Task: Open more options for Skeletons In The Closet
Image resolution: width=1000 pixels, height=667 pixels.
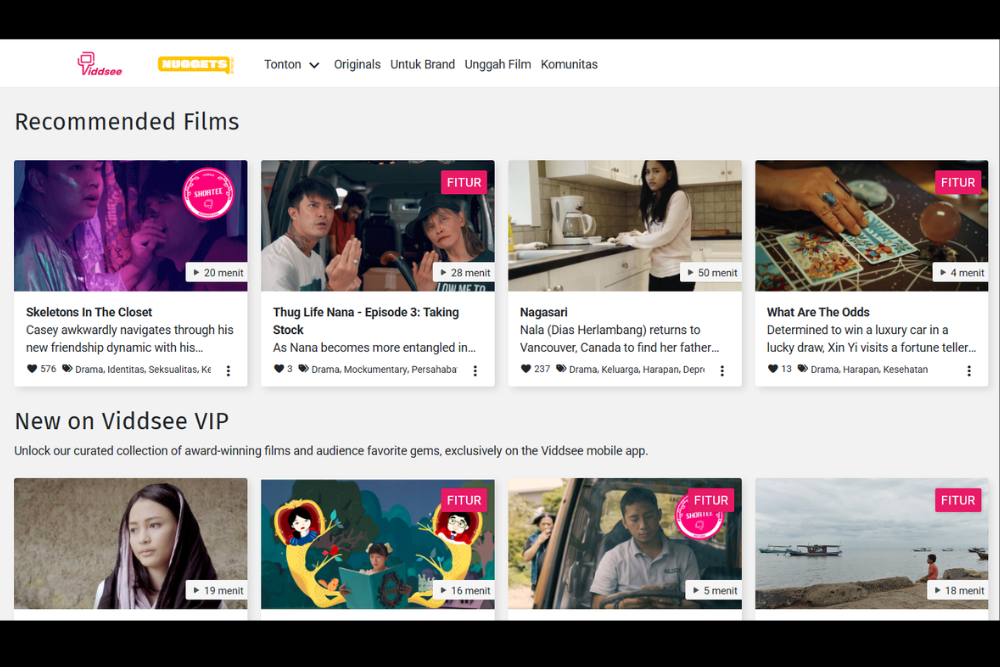Action: [228, 370]
